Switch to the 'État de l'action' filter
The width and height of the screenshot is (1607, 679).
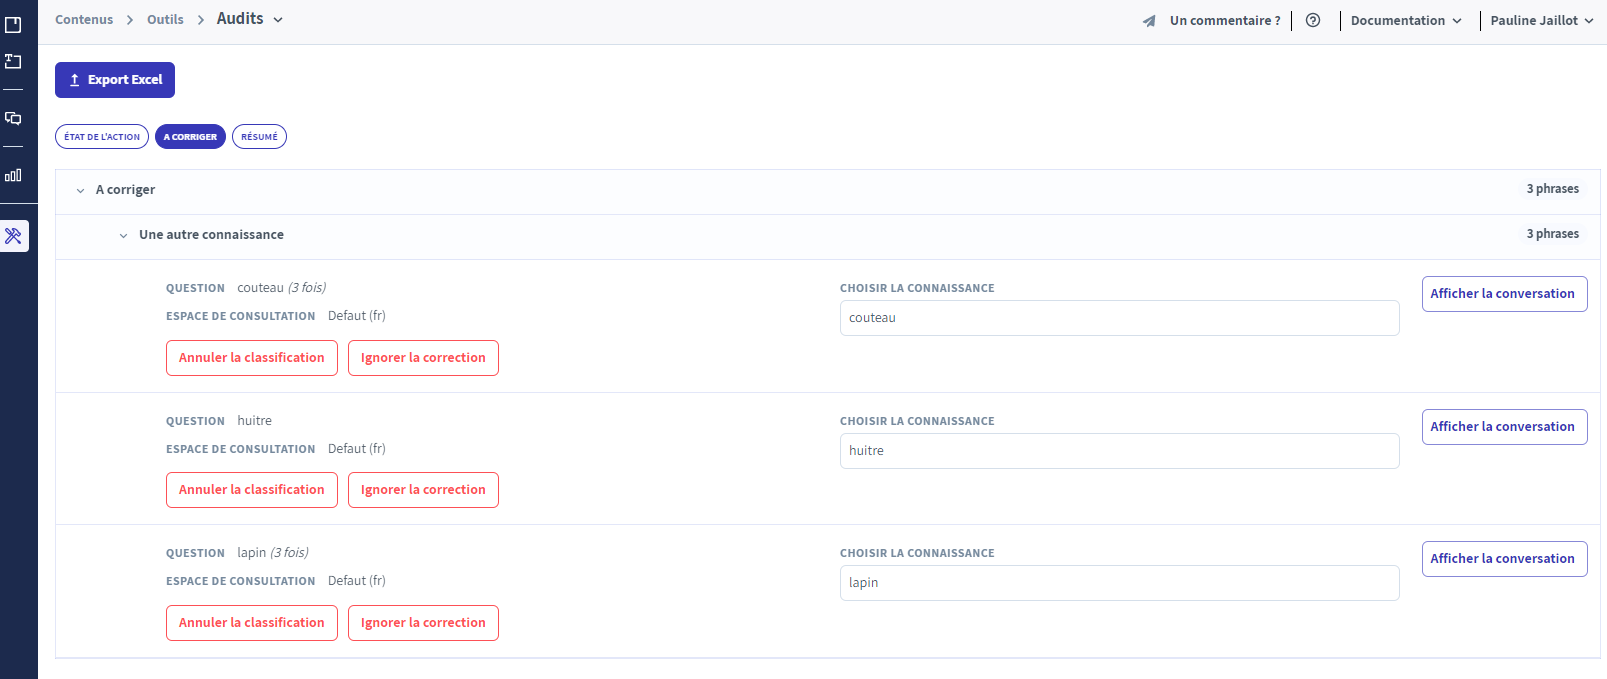(x=102, y=137)
